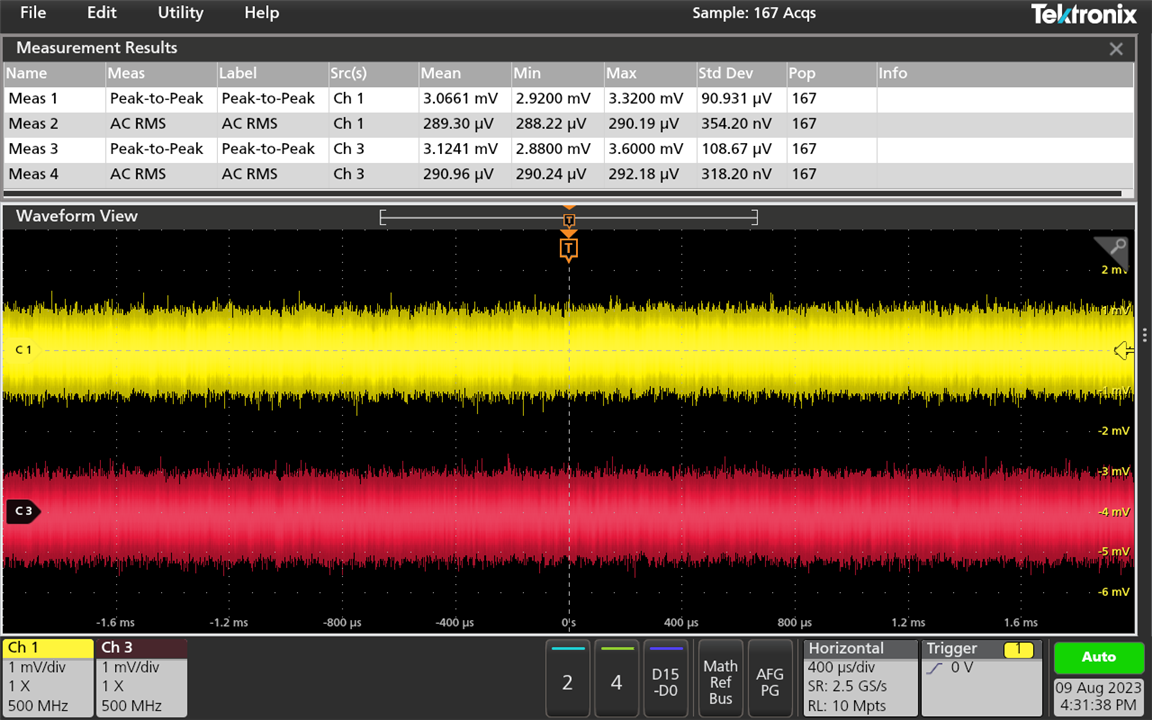Click the Tektronix logo
The image size is (1152, 720).
pos(1083,14)
